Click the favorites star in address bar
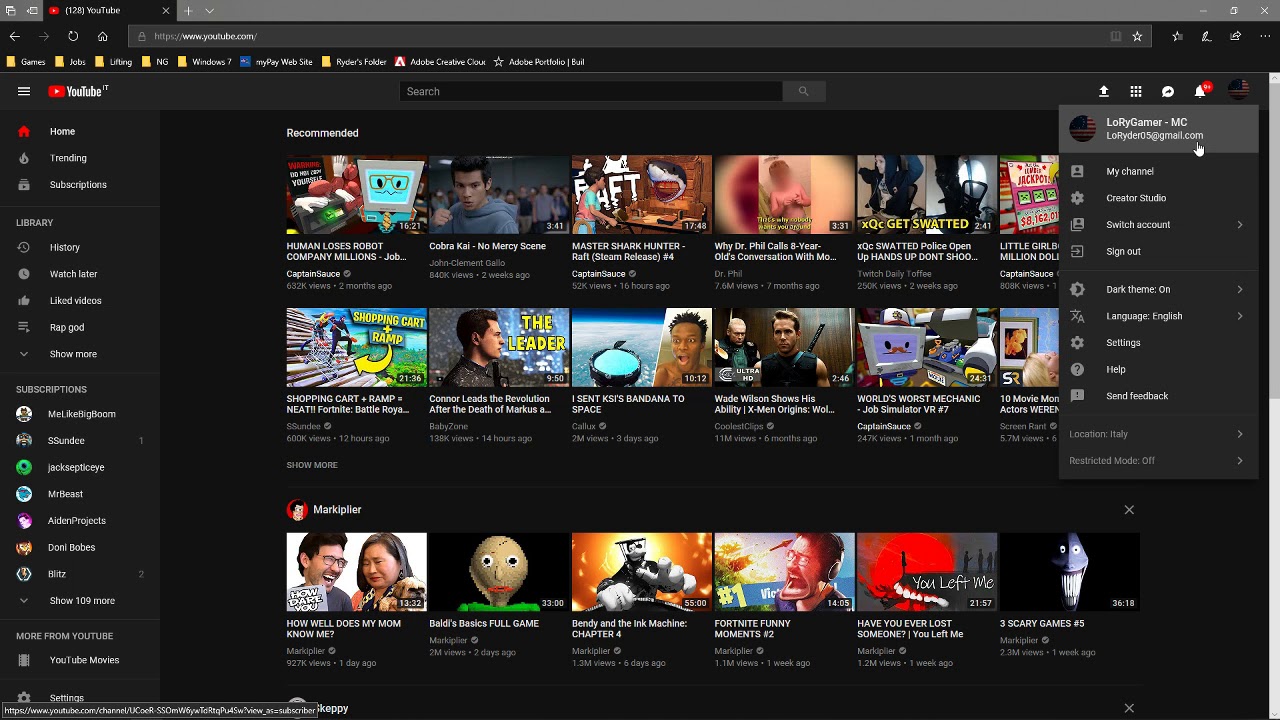The height and width of the screenshot is (720, 1280). click(1137, 36)
